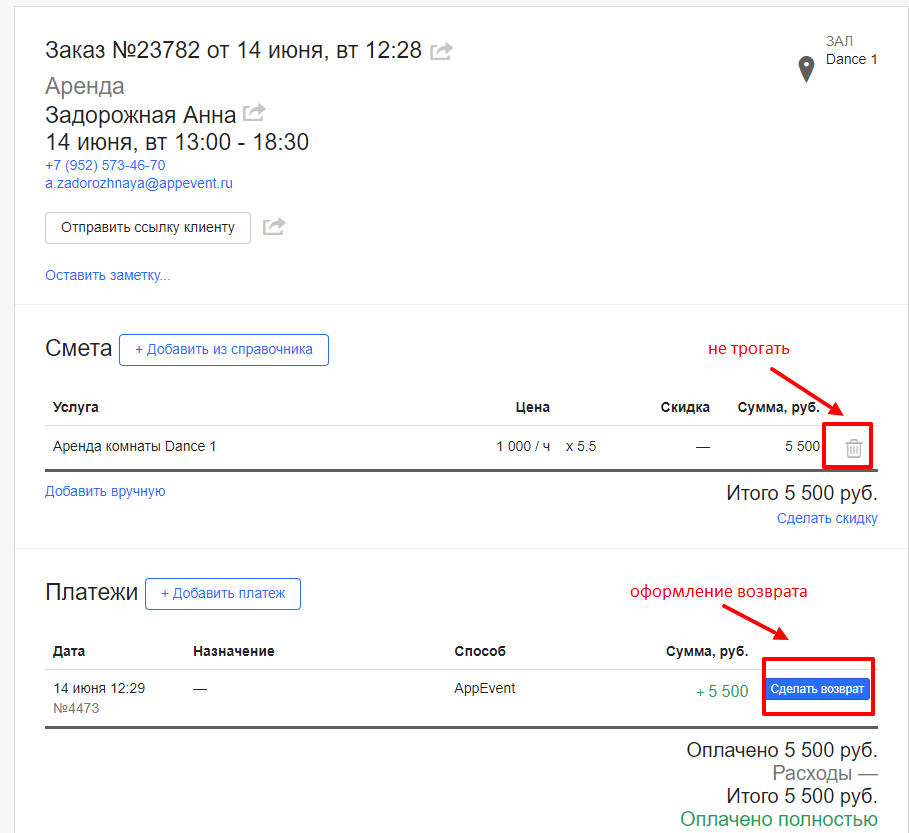The width and height of the screenshot is (909, 833).
Task: Click the location pin icon near Dance 1
Action: [806, 70]
